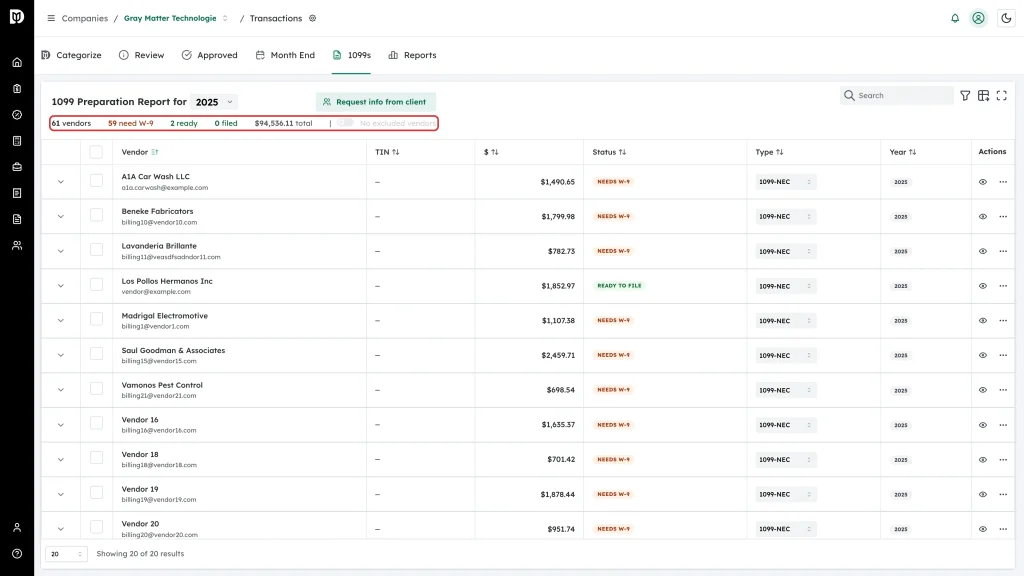Image resolution: width=1024 pixels, height=576 pixels.
Task: Click the sidebar account person icon at bottom
Action: [17, 527]
